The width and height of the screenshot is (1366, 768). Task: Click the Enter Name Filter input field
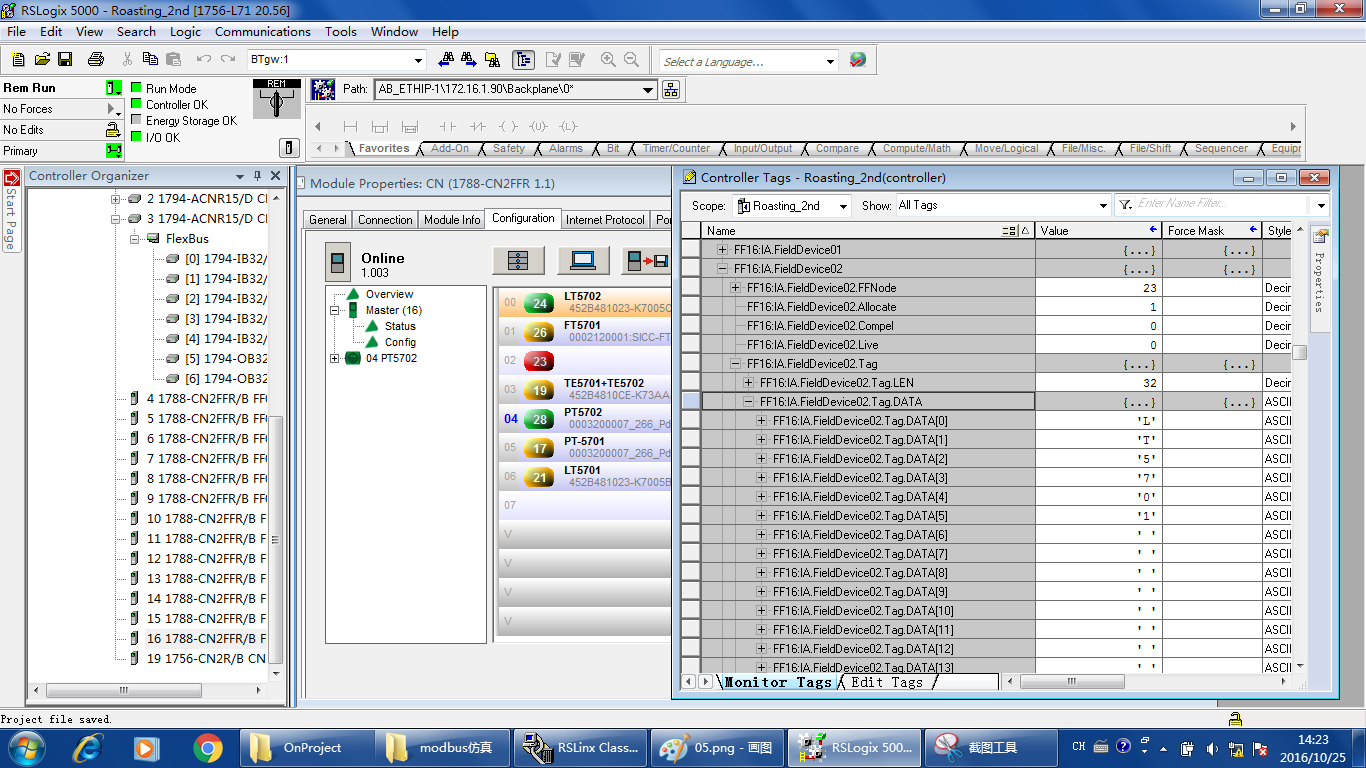pyautogui.click(x=1220, y=205)
